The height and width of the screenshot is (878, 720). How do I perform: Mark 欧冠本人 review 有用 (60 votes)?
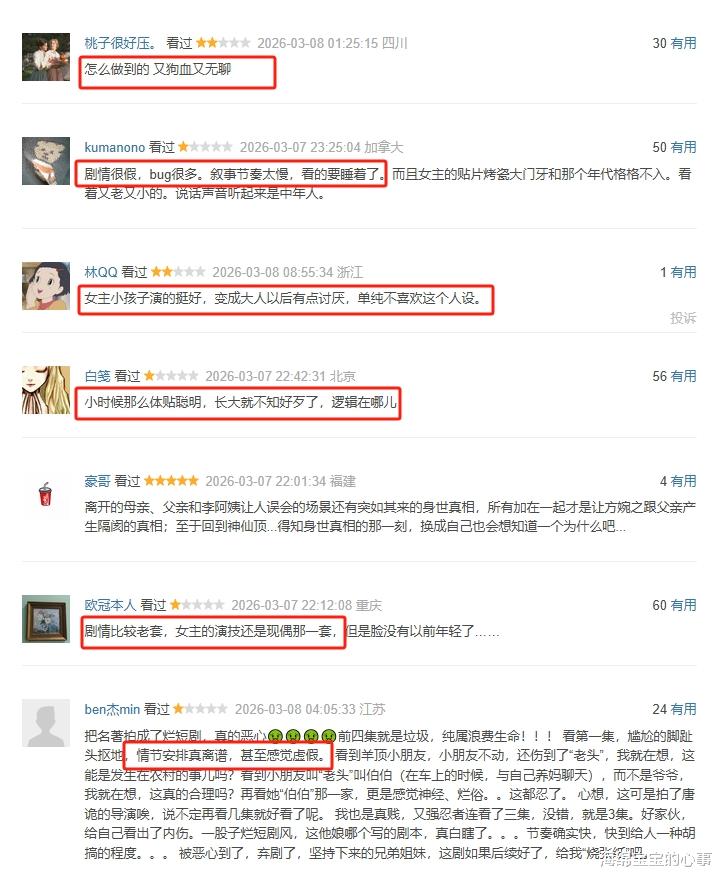tap(683, 605)
